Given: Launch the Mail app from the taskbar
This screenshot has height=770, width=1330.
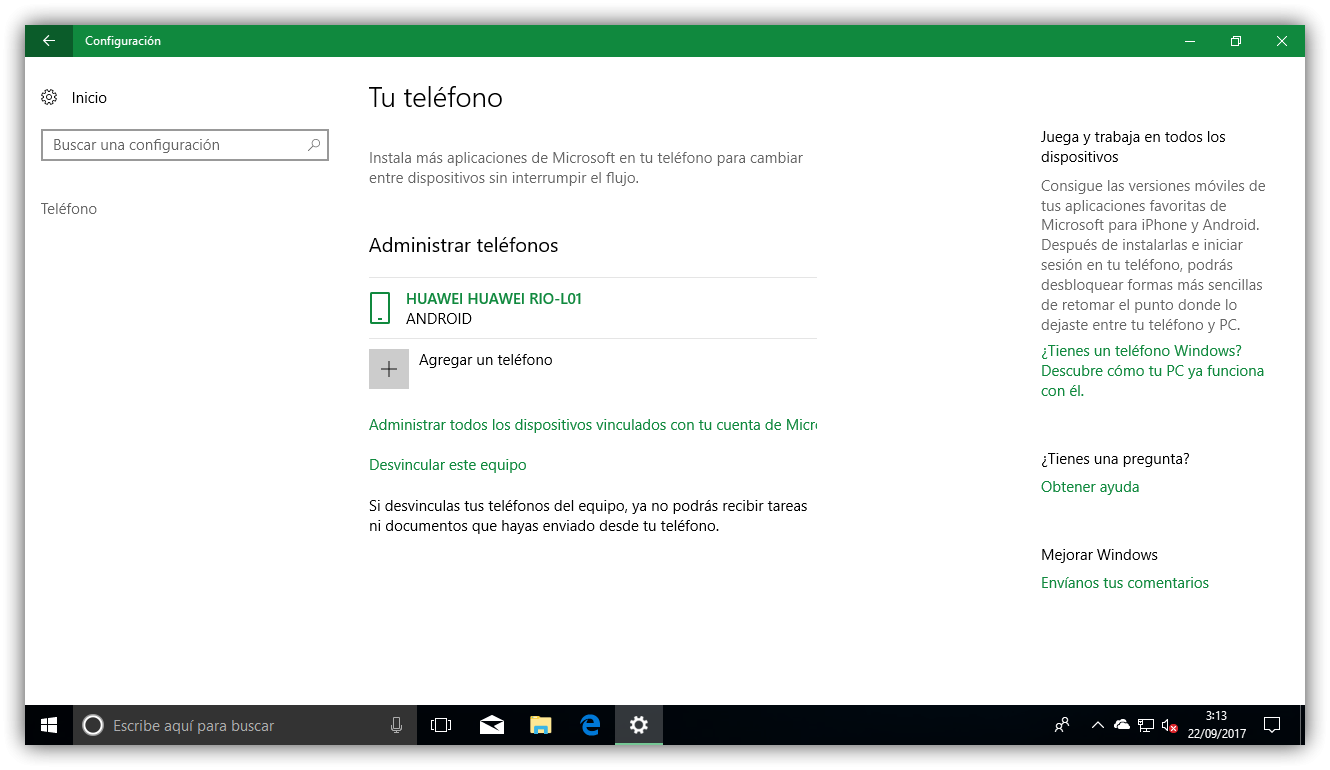Looking at the screenshot, I should pyautogui.click(x=491, y=725).
